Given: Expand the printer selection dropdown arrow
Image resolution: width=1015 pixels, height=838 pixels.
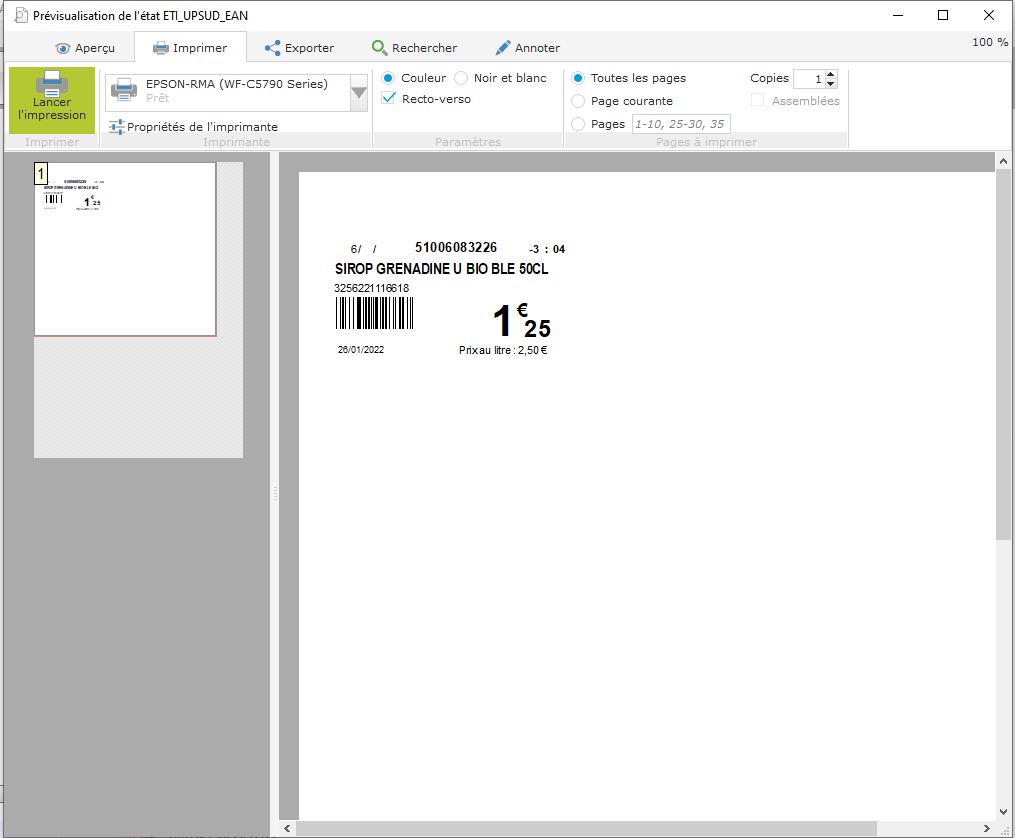Looking at the screenshot, I should pos(359,92).
